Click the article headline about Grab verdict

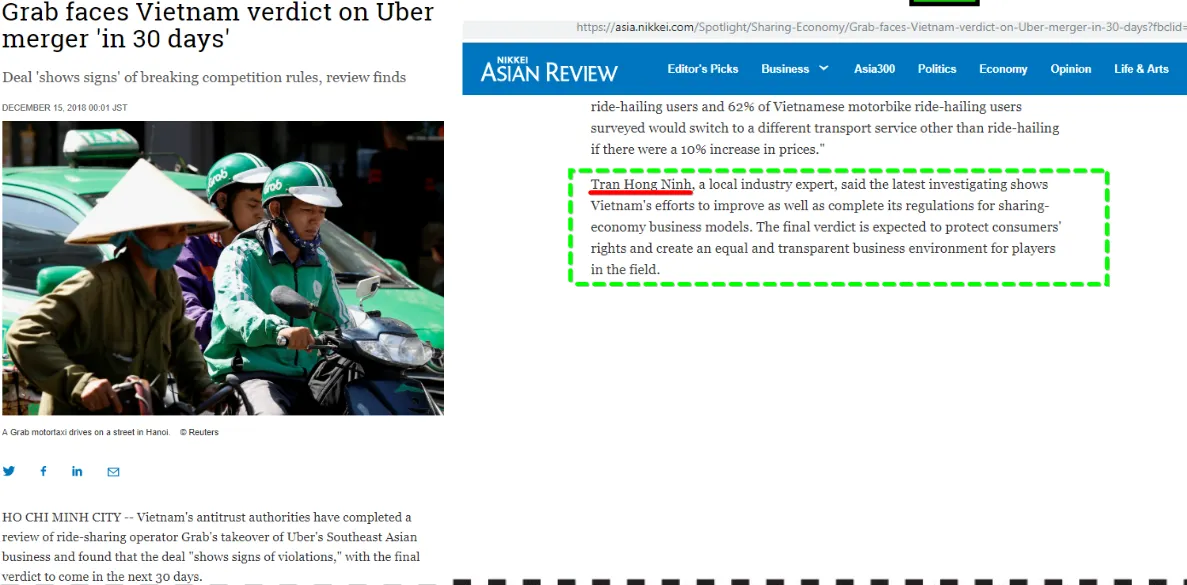pos(218,25)
